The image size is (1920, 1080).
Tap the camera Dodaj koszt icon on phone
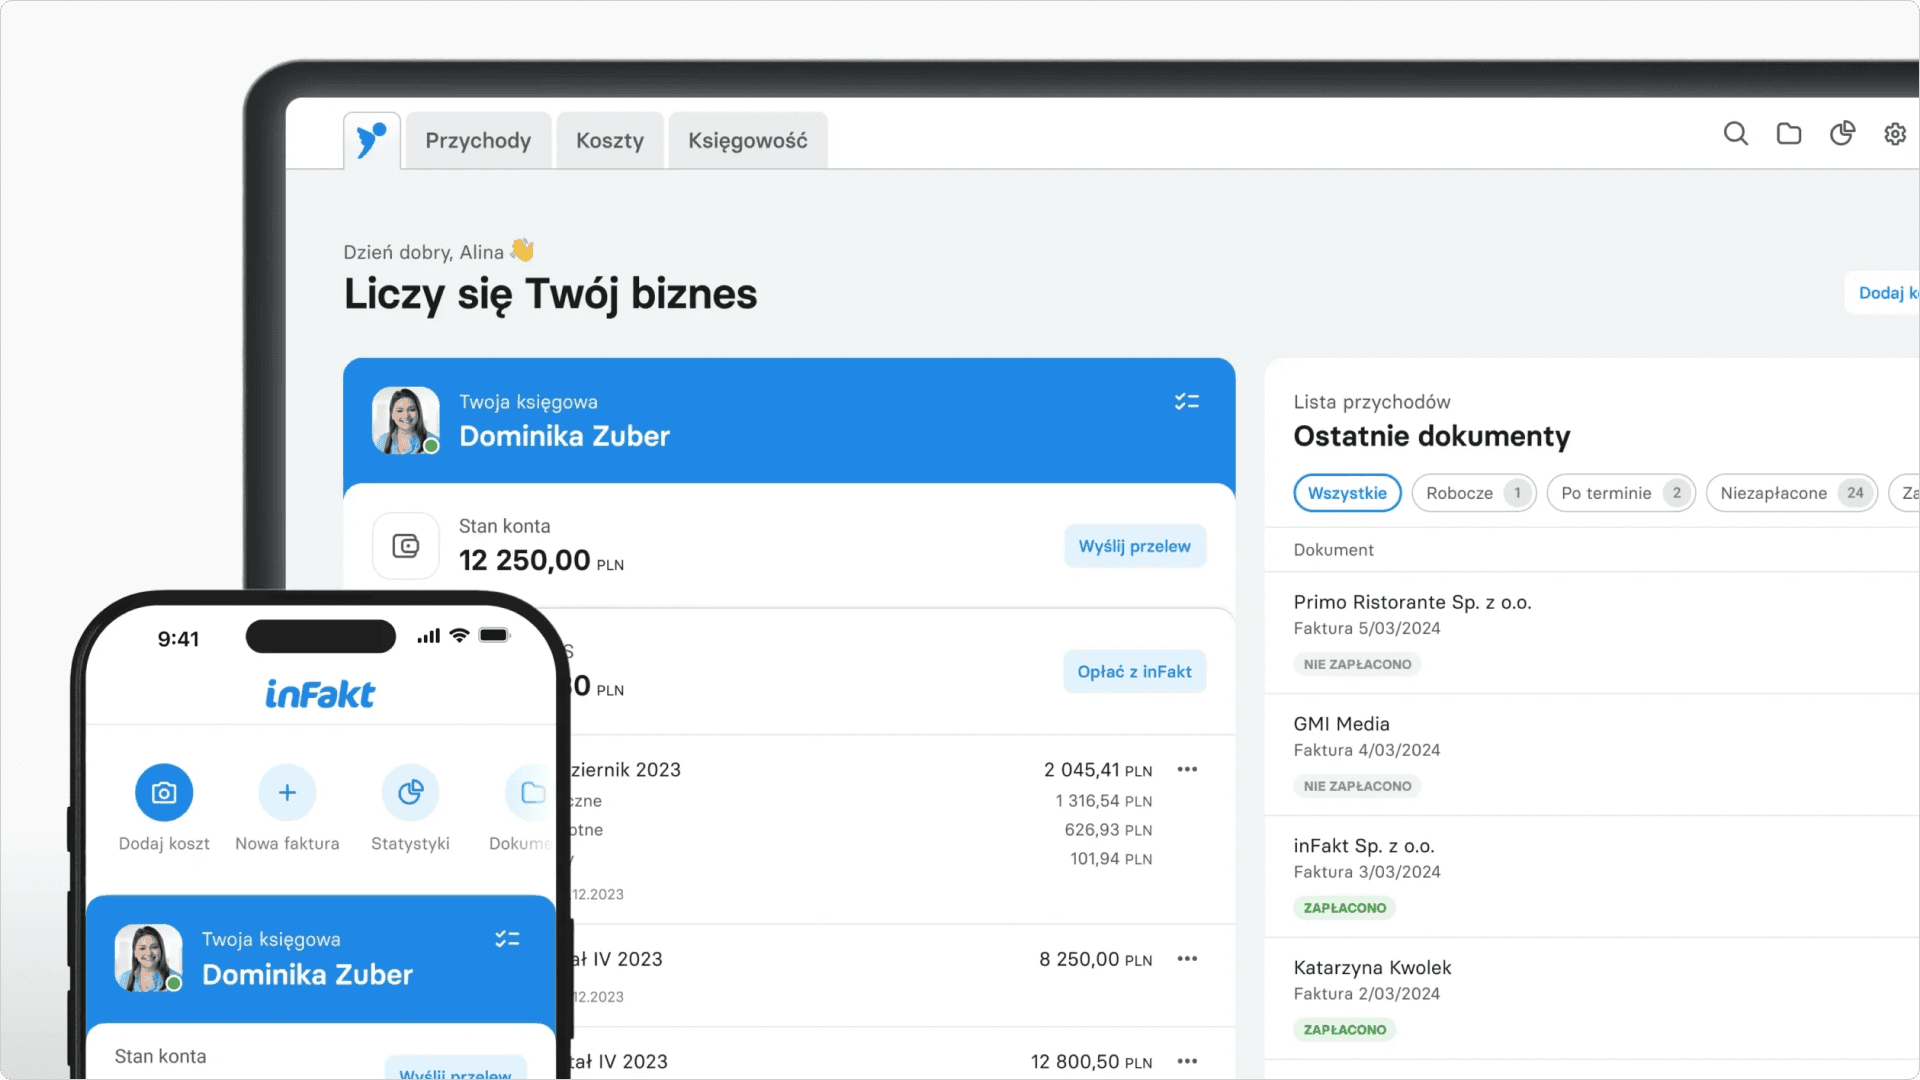click(x=164, y=793)
